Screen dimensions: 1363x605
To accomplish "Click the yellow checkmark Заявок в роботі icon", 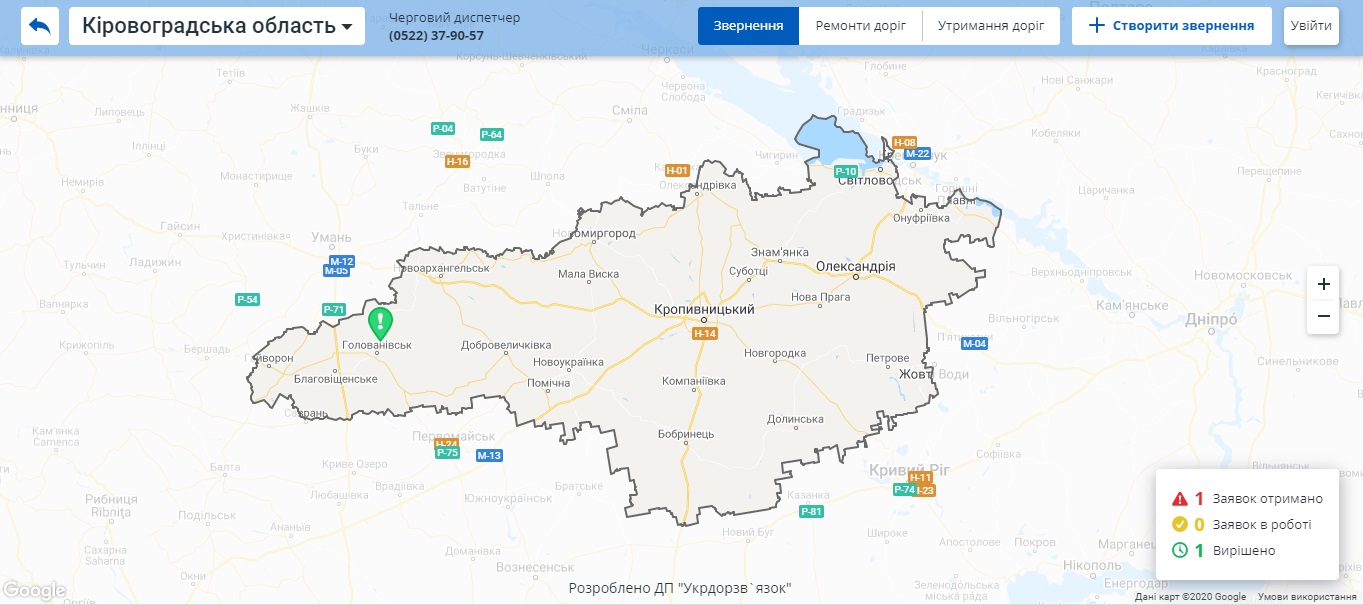I will (x=1179, y=524).
